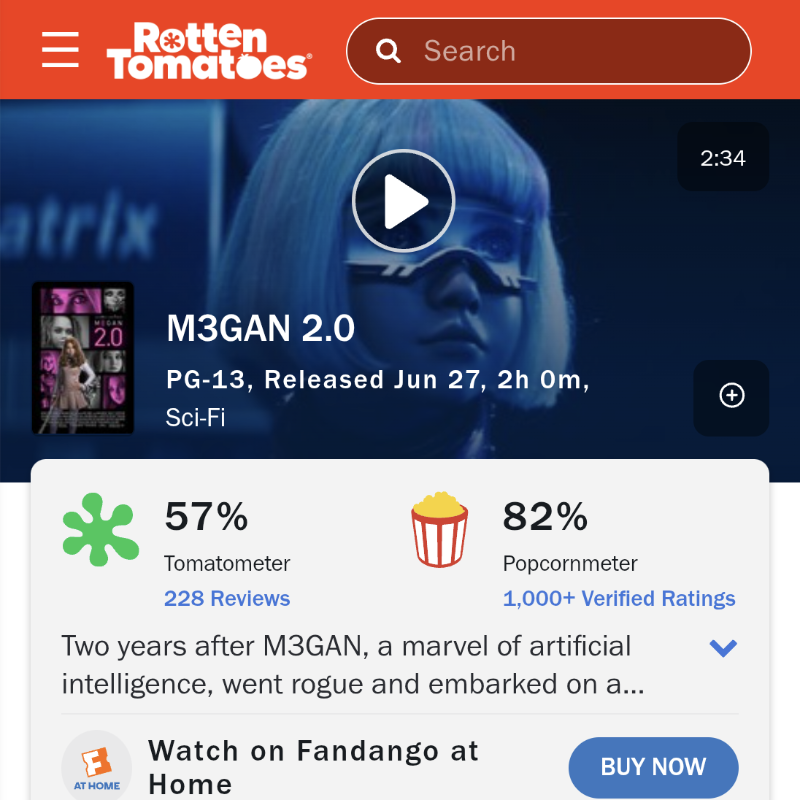Viewport: 800px width, 800px height.
Task: Open the M3GAN 2.0 poster thumbnail
Action: coord(83,358)
